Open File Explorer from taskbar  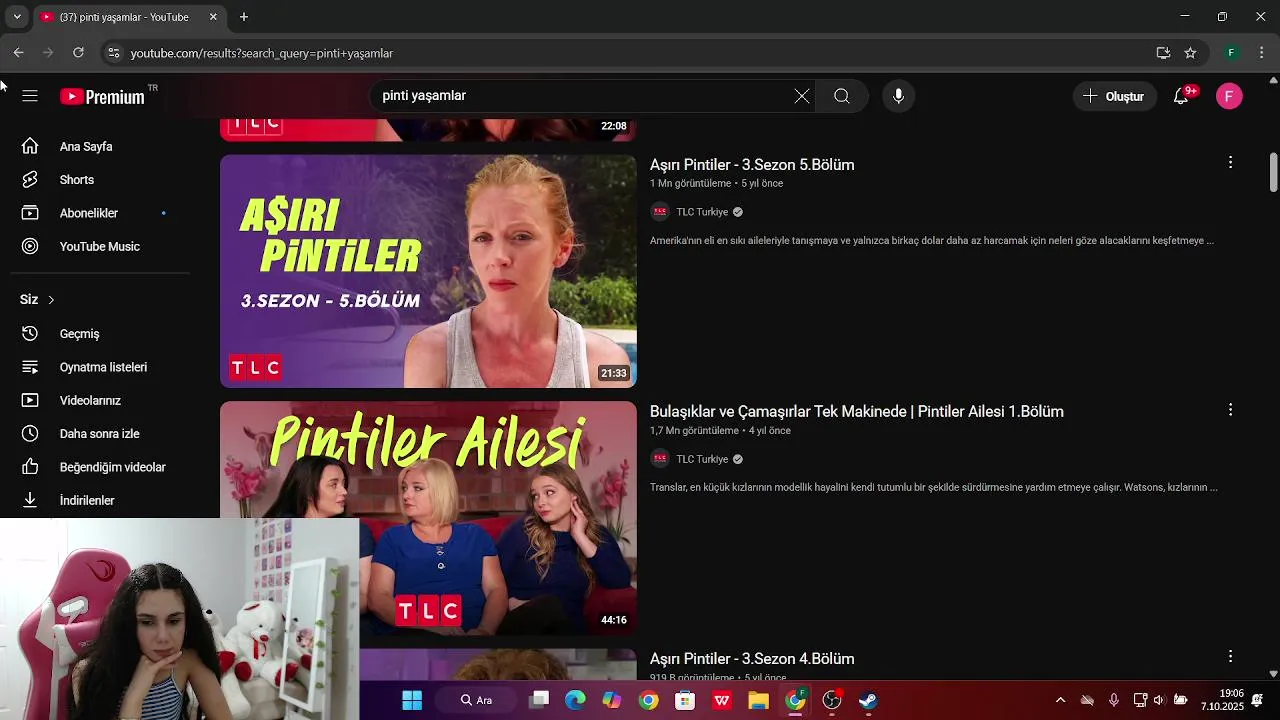point(758,700)
